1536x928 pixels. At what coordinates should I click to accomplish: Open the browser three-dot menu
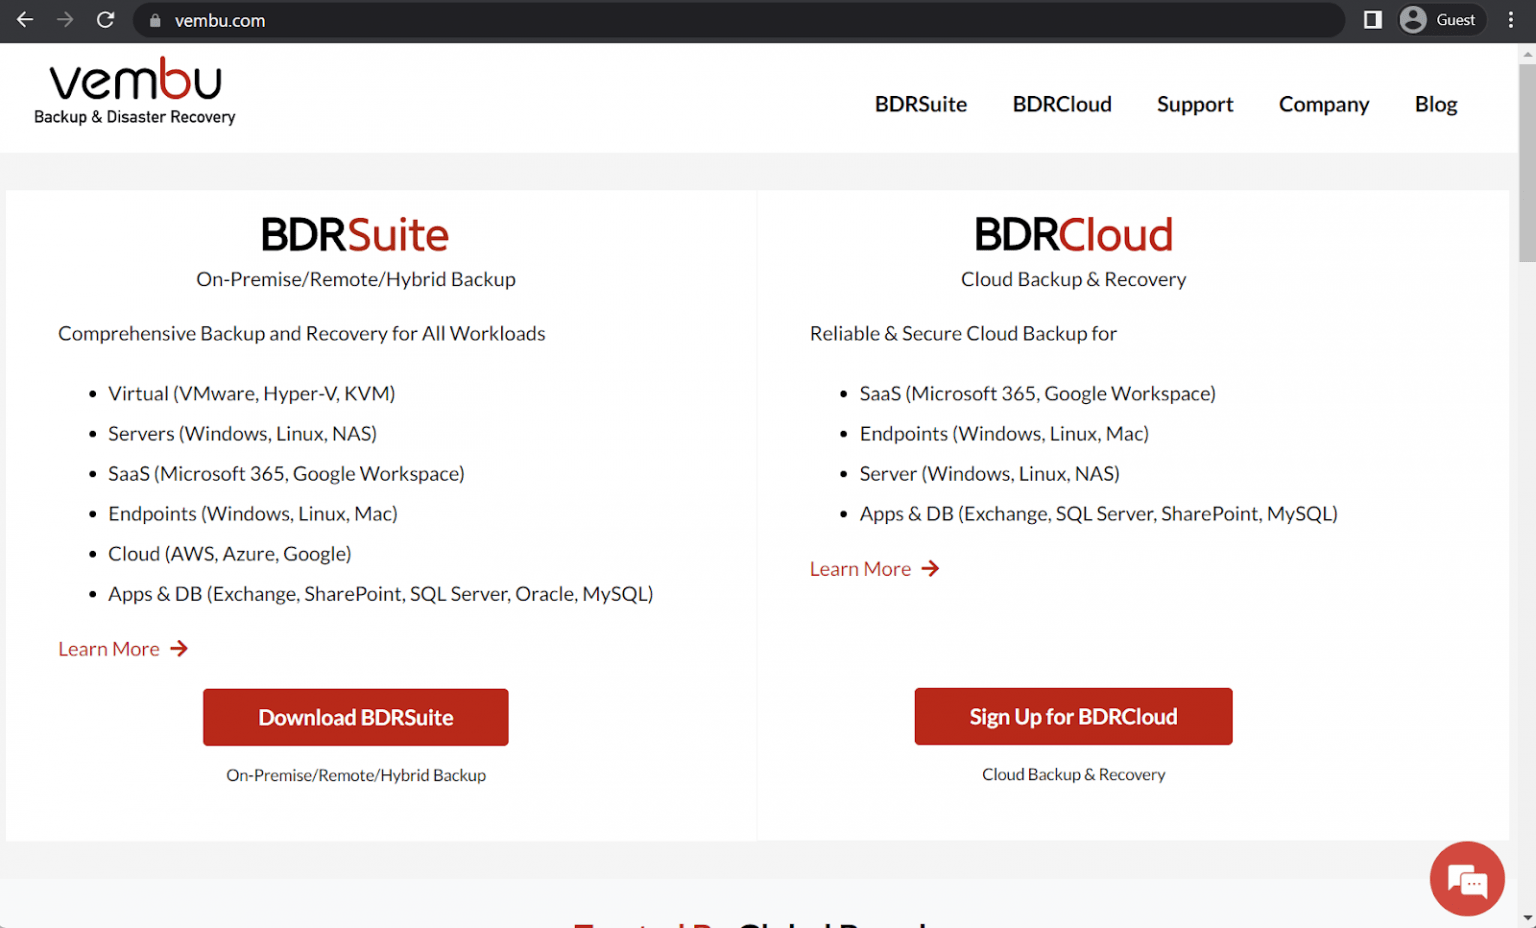(1510, 20)
